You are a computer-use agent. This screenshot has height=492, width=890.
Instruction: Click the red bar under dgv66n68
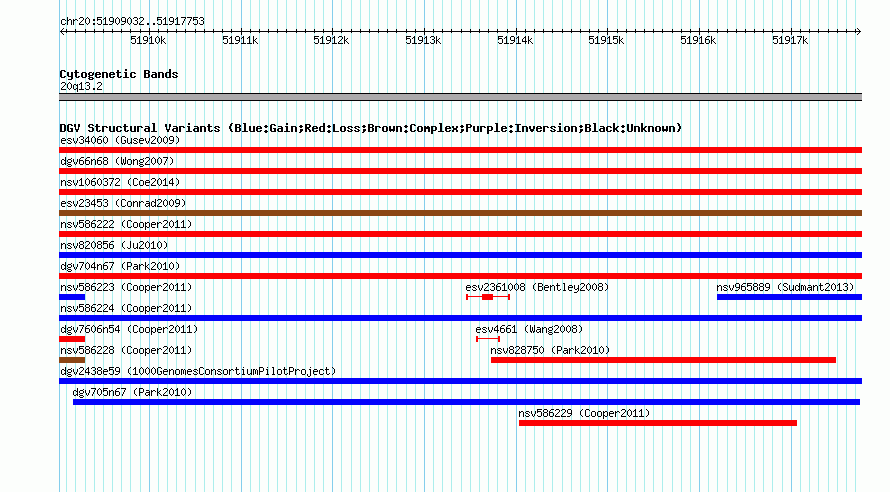tap(460, 171)
